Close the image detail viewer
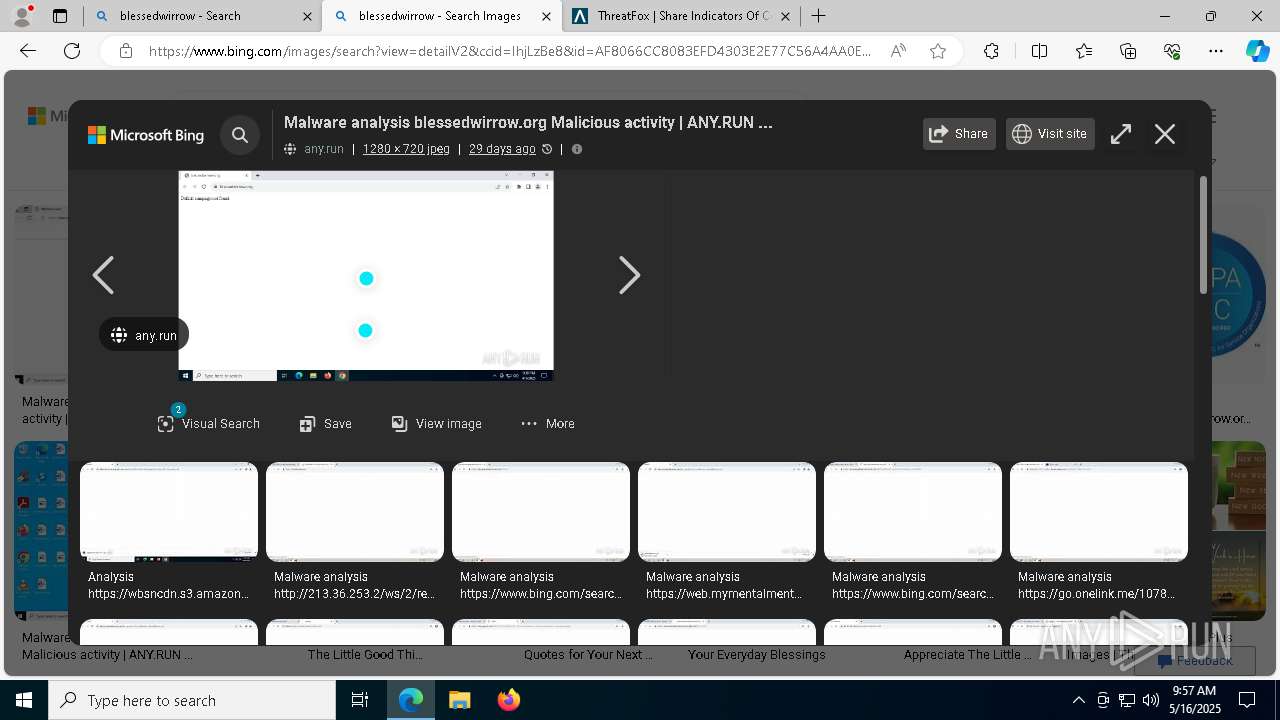Screen dimensions: 1280x720 [1165, 134]
